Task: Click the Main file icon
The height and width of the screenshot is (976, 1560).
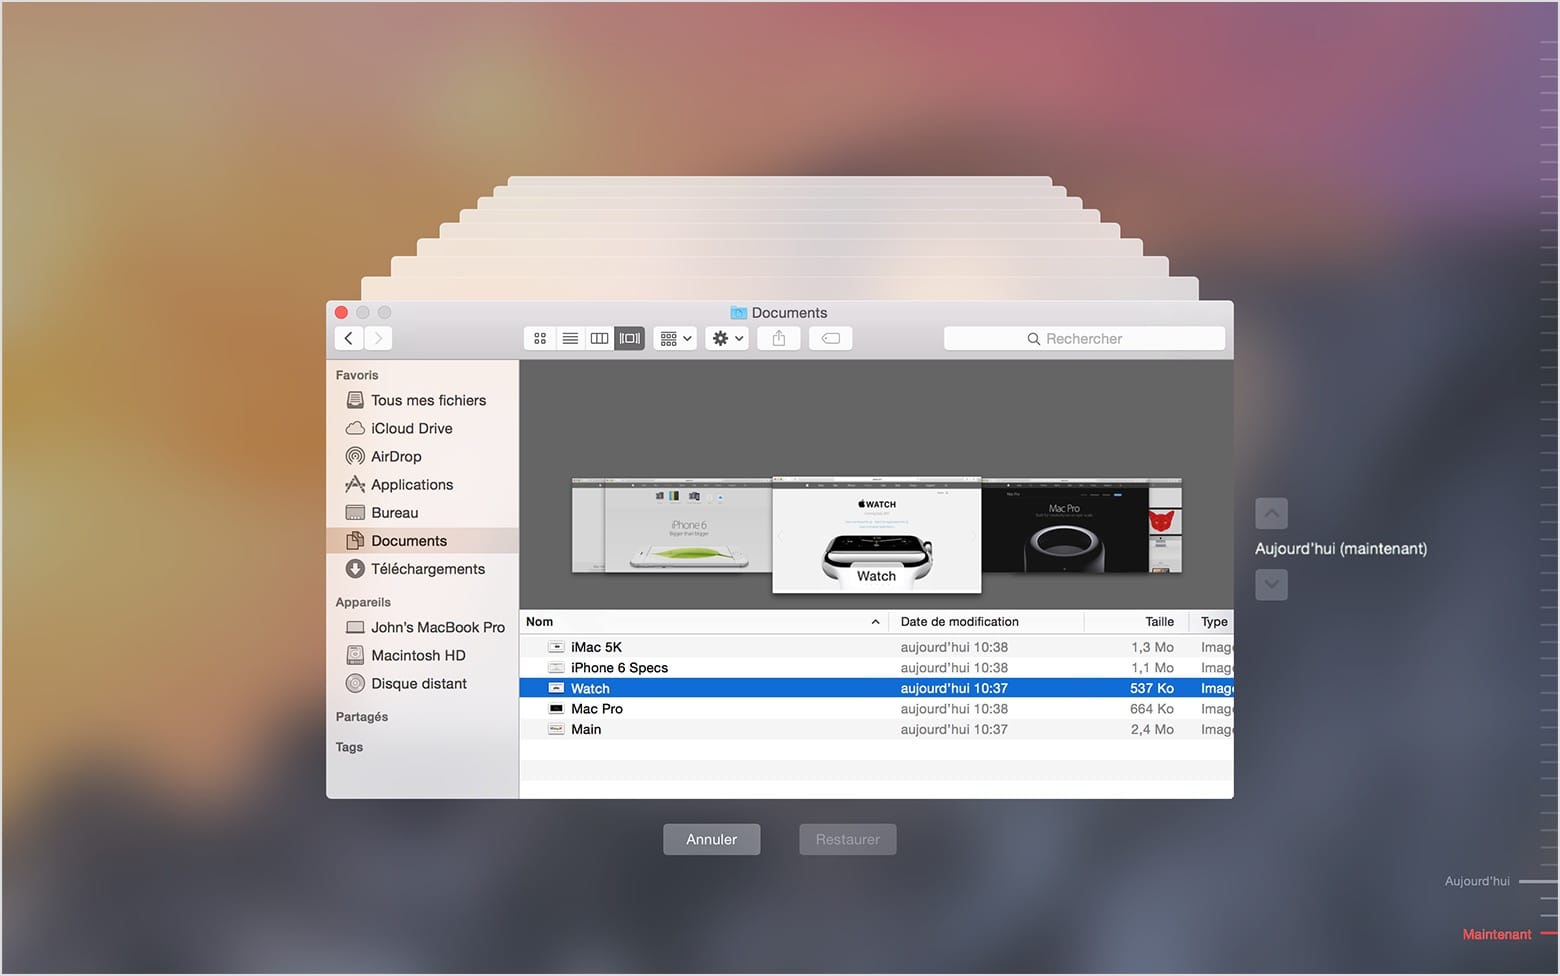Action: coord(556,729)
